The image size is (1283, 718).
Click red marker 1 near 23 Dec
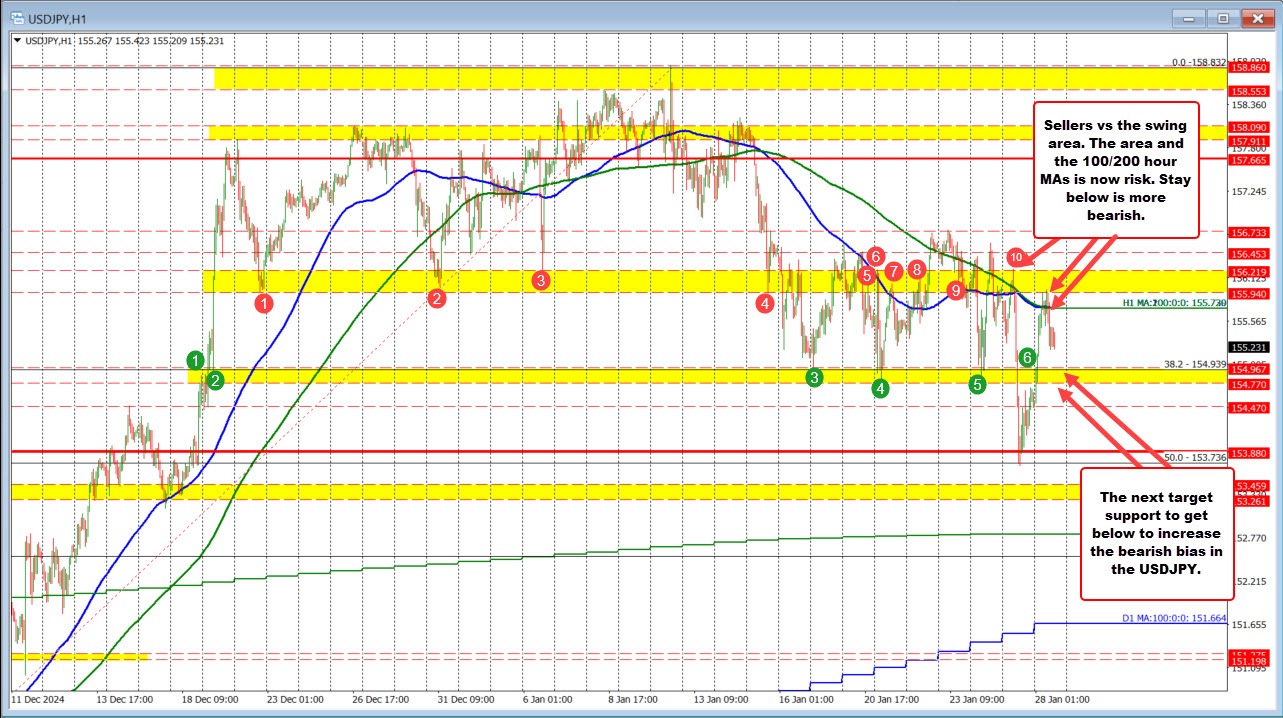(x=264, y=301)
